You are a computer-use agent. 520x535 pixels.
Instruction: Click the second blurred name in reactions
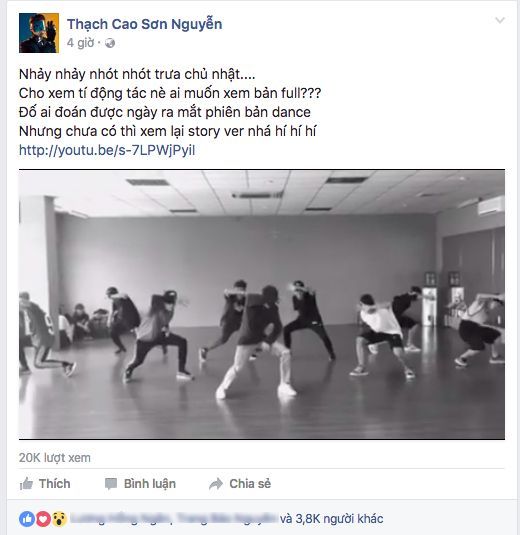[227, 519]
